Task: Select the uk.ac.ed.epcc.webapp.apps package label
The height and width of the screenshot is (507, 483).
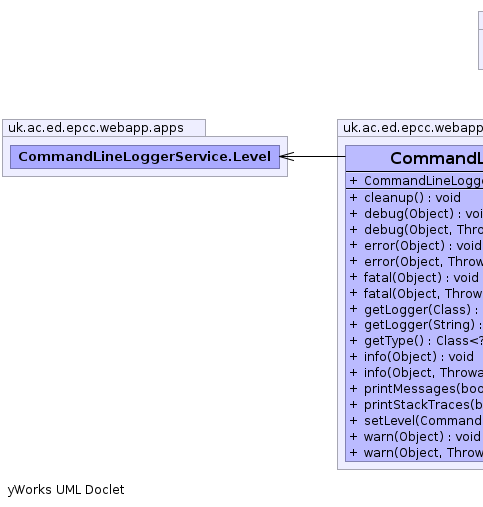Action: [96, 128]
